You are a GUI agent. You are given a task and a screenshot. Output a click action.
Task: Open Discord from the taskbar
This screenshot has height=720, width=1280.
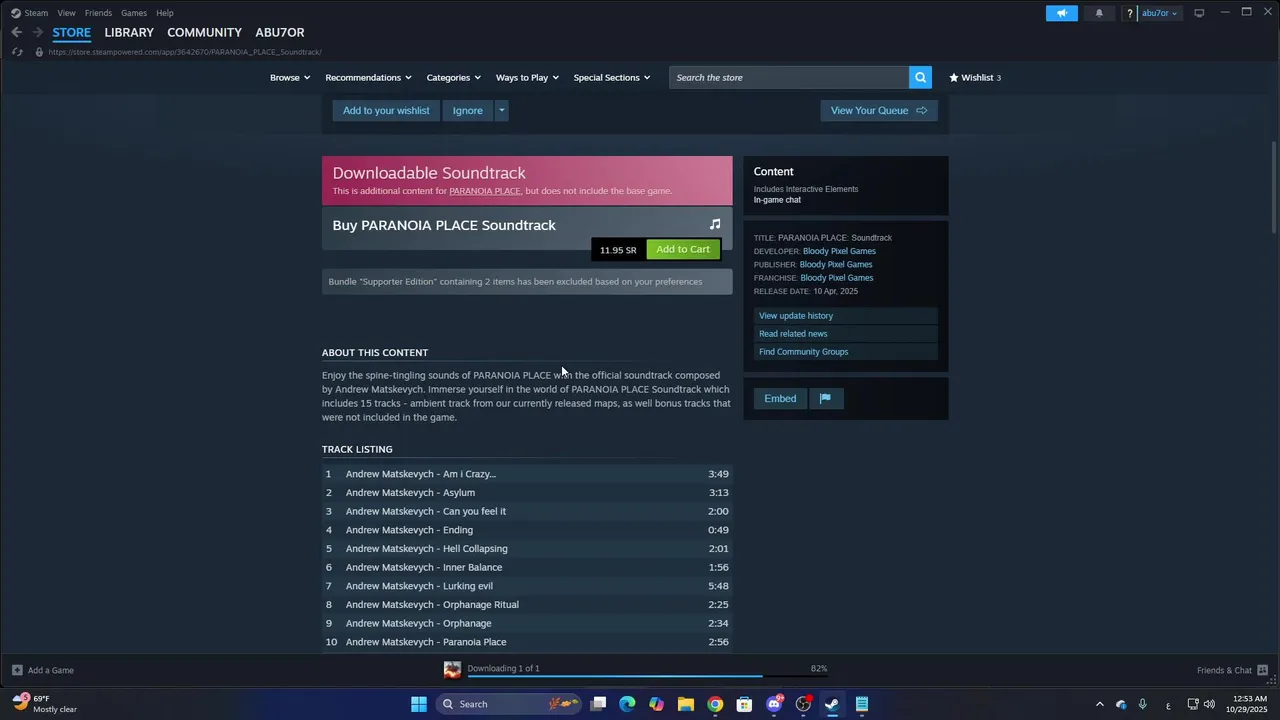pos(774,704)
